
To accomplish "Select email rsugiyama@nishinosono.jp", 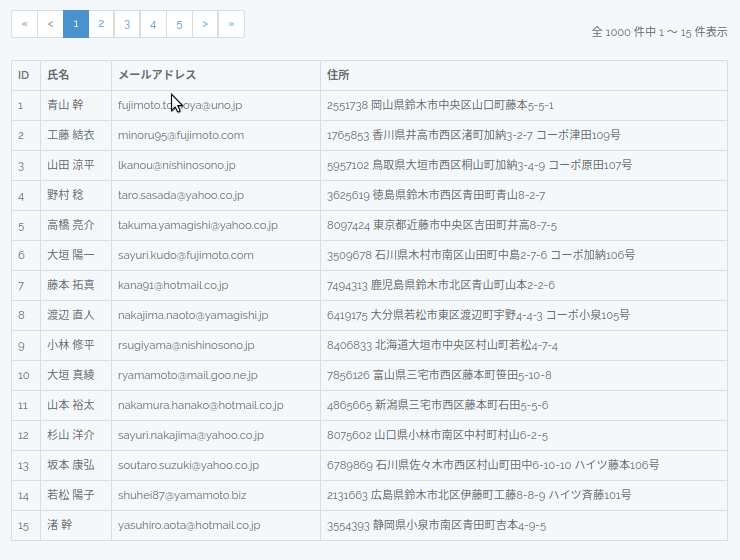I will pos(186,345).
